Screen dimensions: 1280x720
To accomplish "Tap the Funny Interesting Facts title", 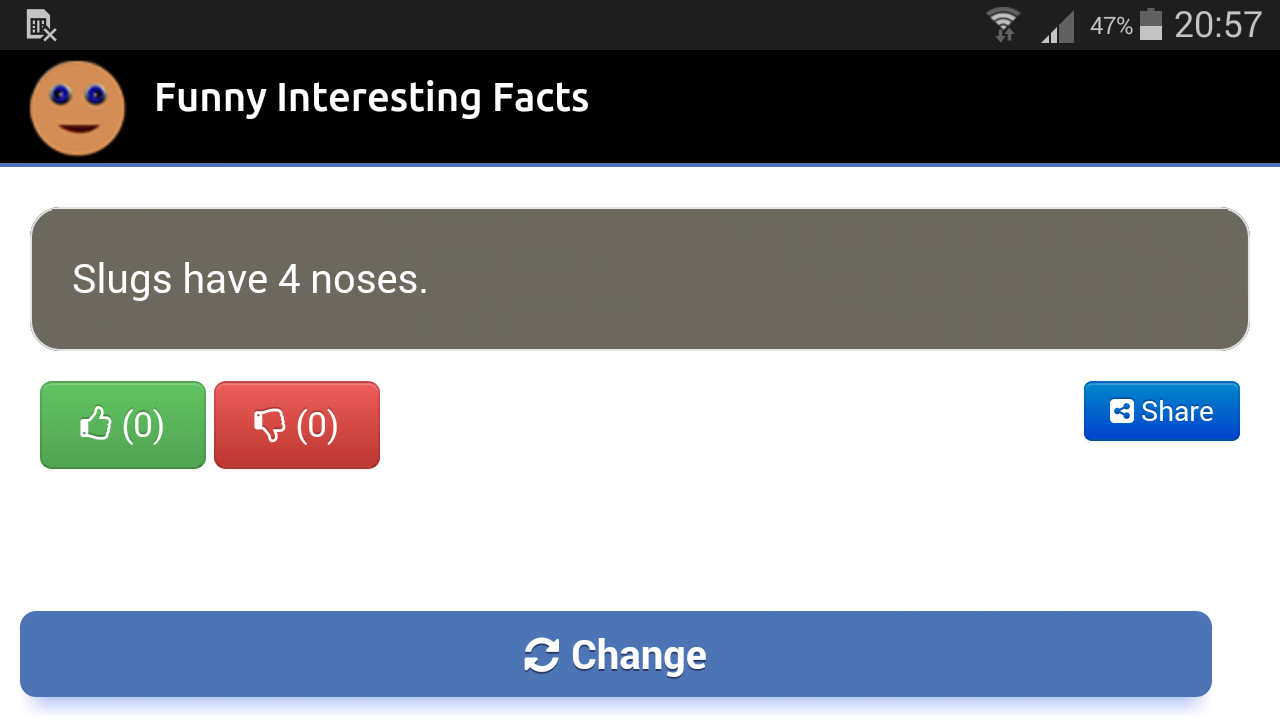I will (x=372, y=98).
